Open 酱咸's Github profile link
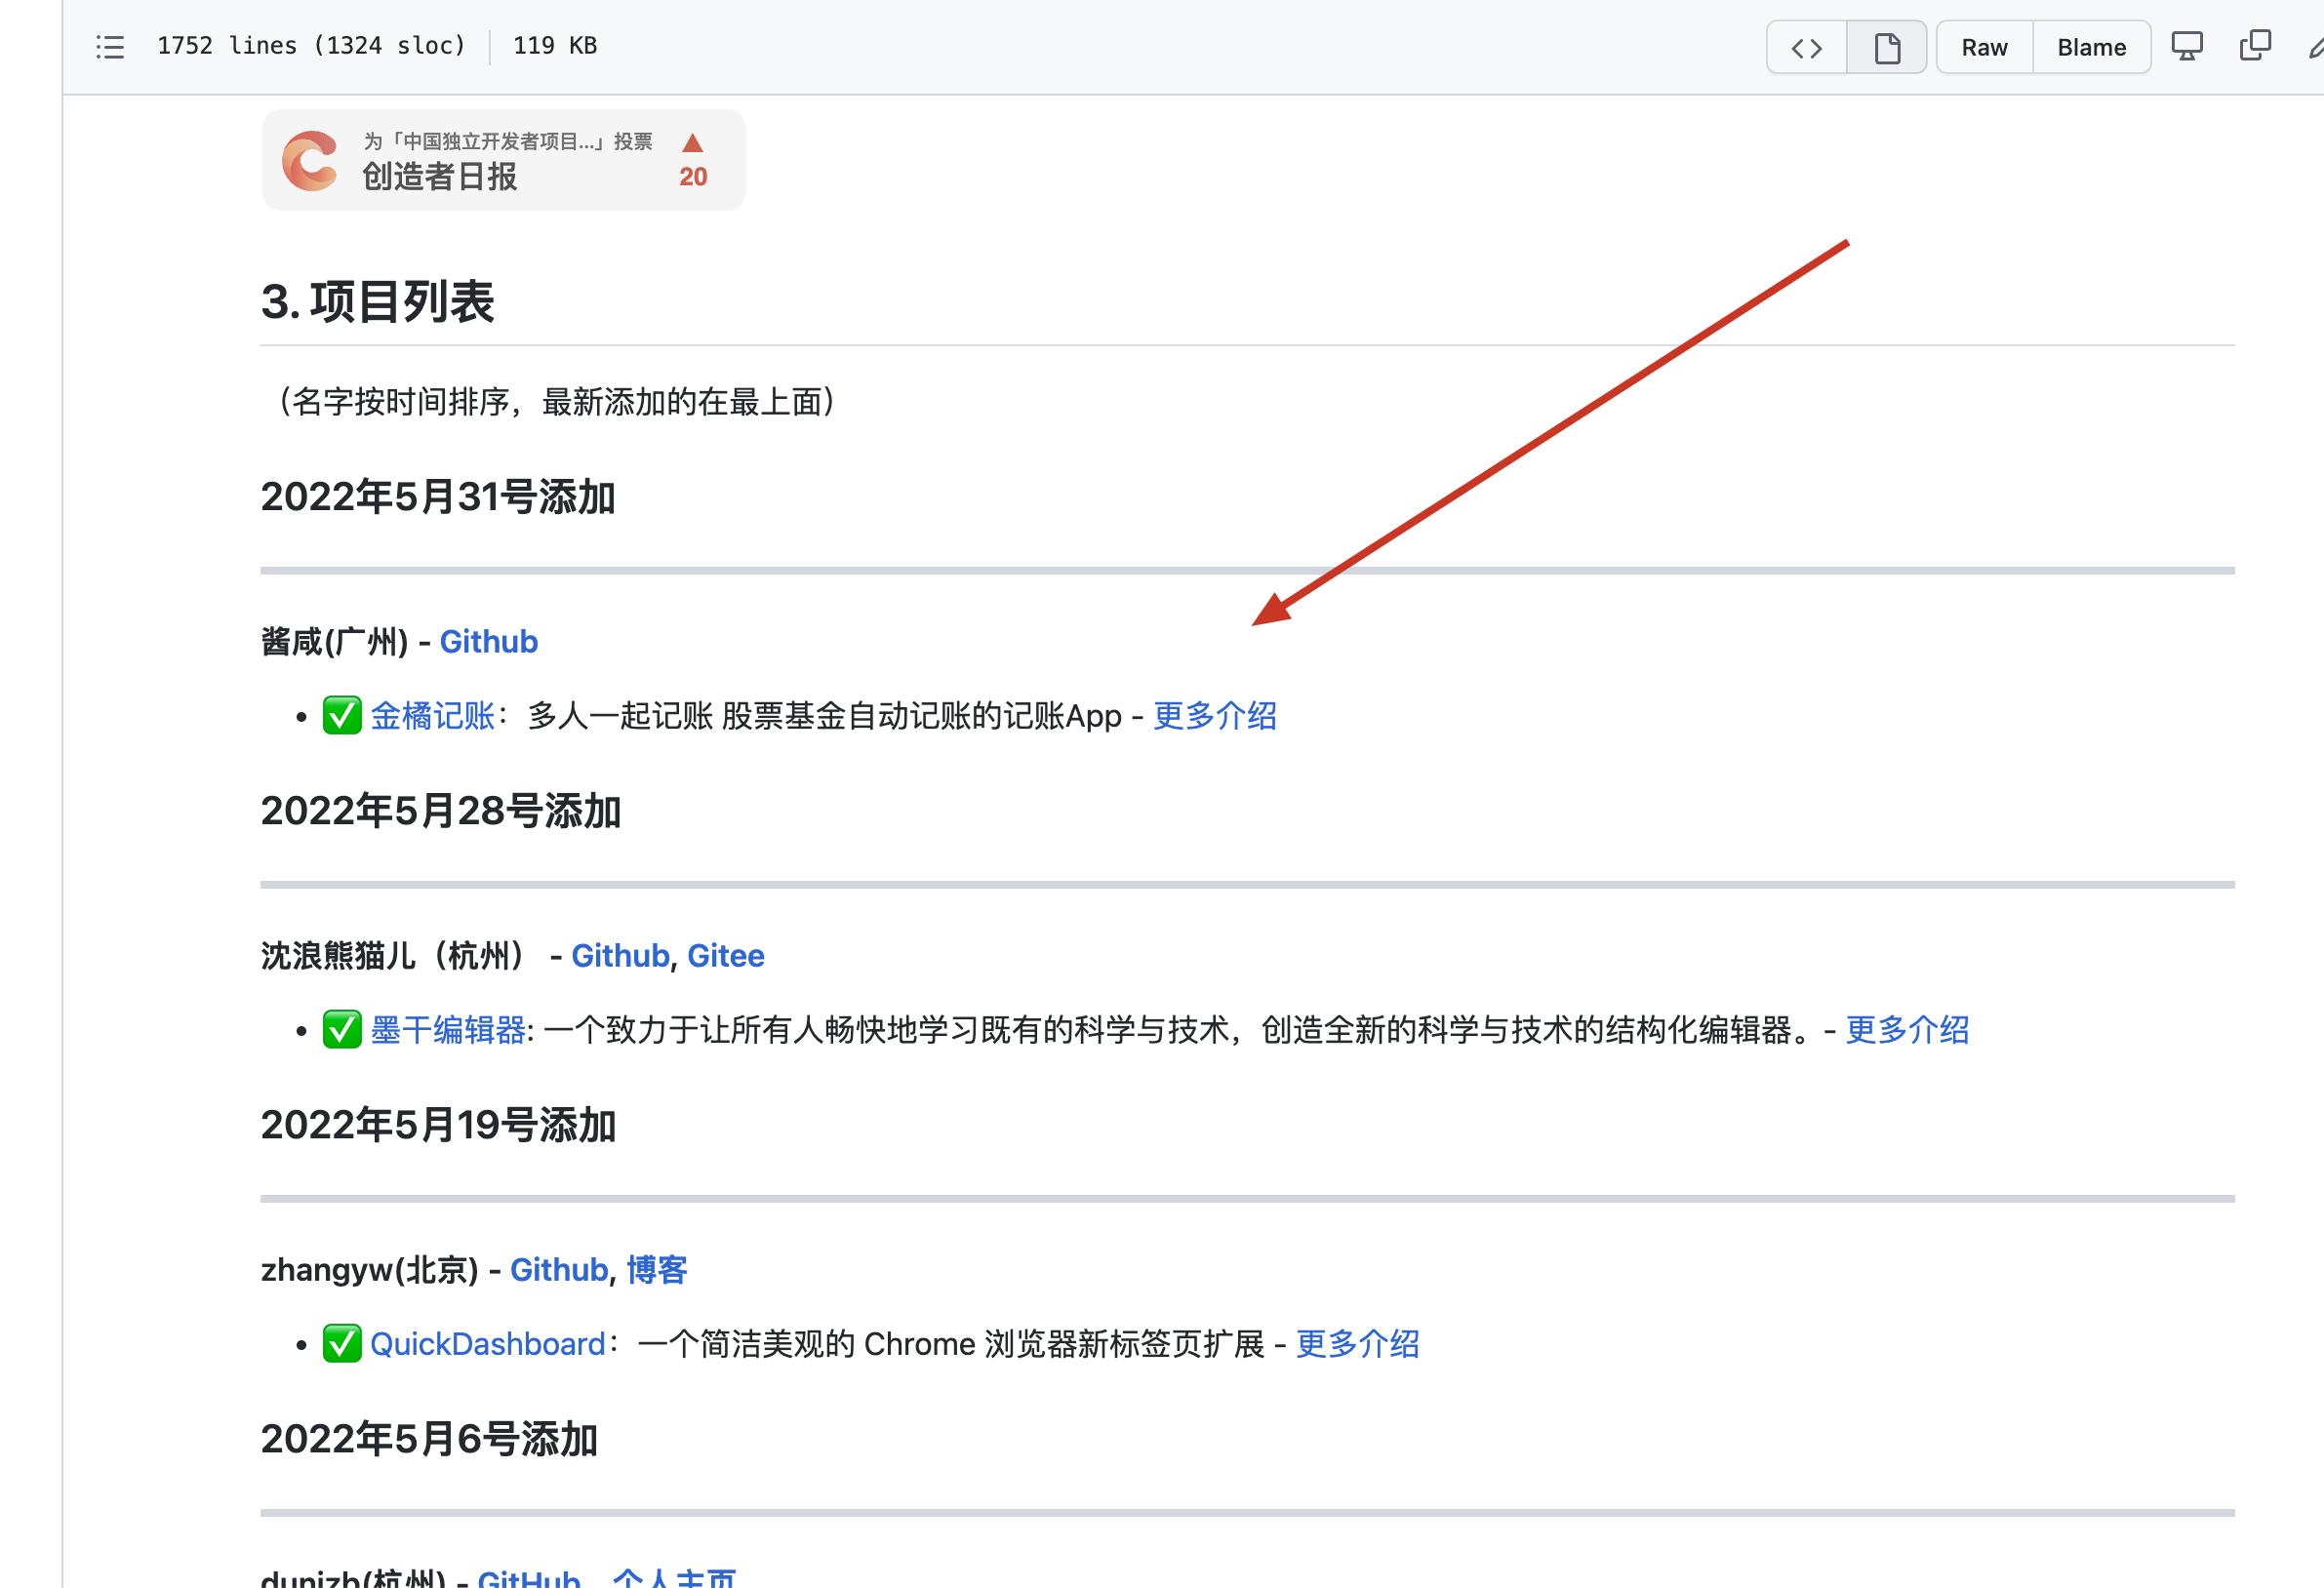 click(488, 641)
